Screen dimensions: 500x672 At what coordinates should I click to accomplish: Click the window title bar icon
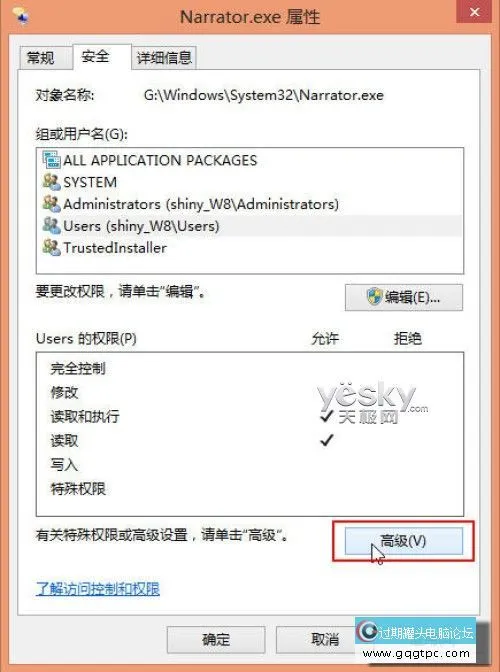click(x=21, y=16)
